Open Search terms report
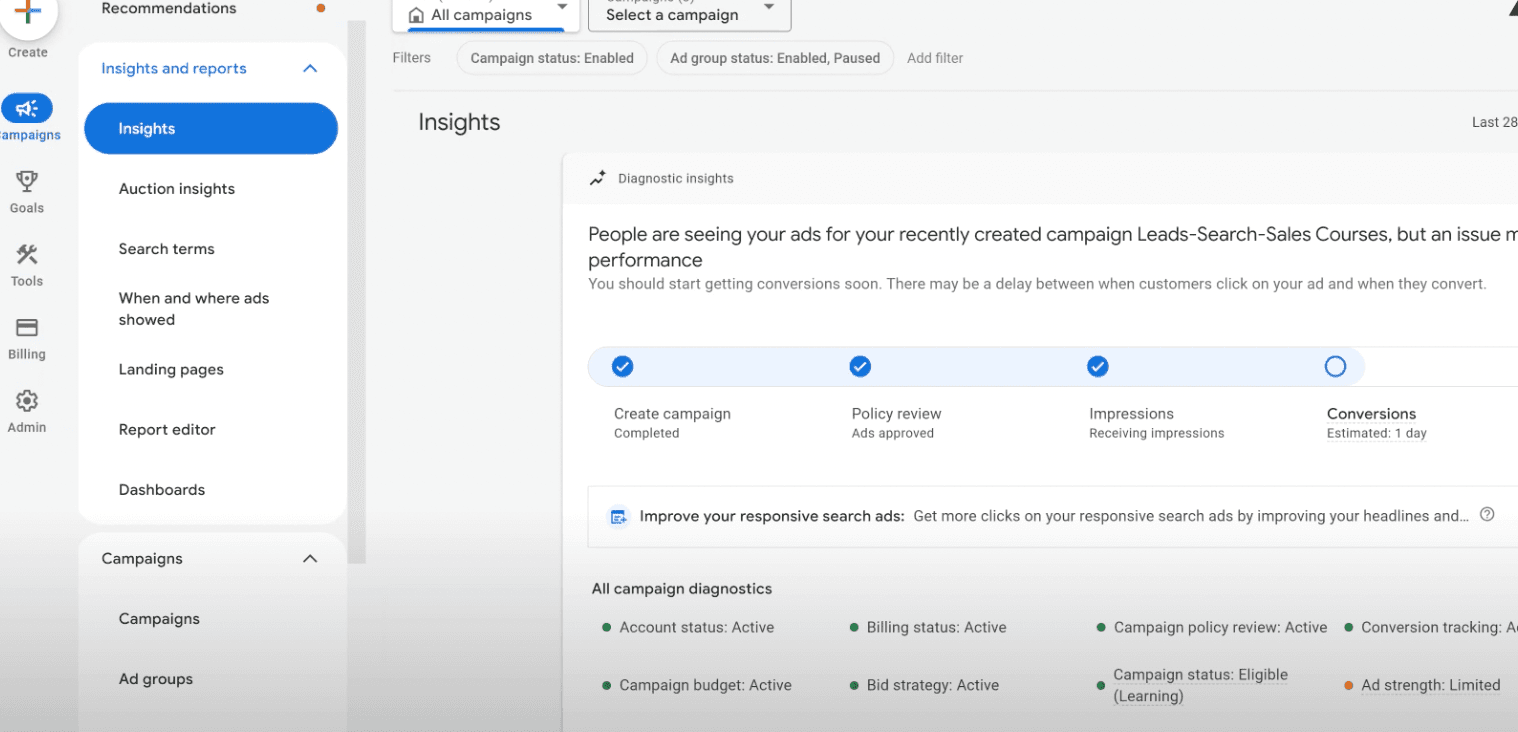 [x=167, y=249]
